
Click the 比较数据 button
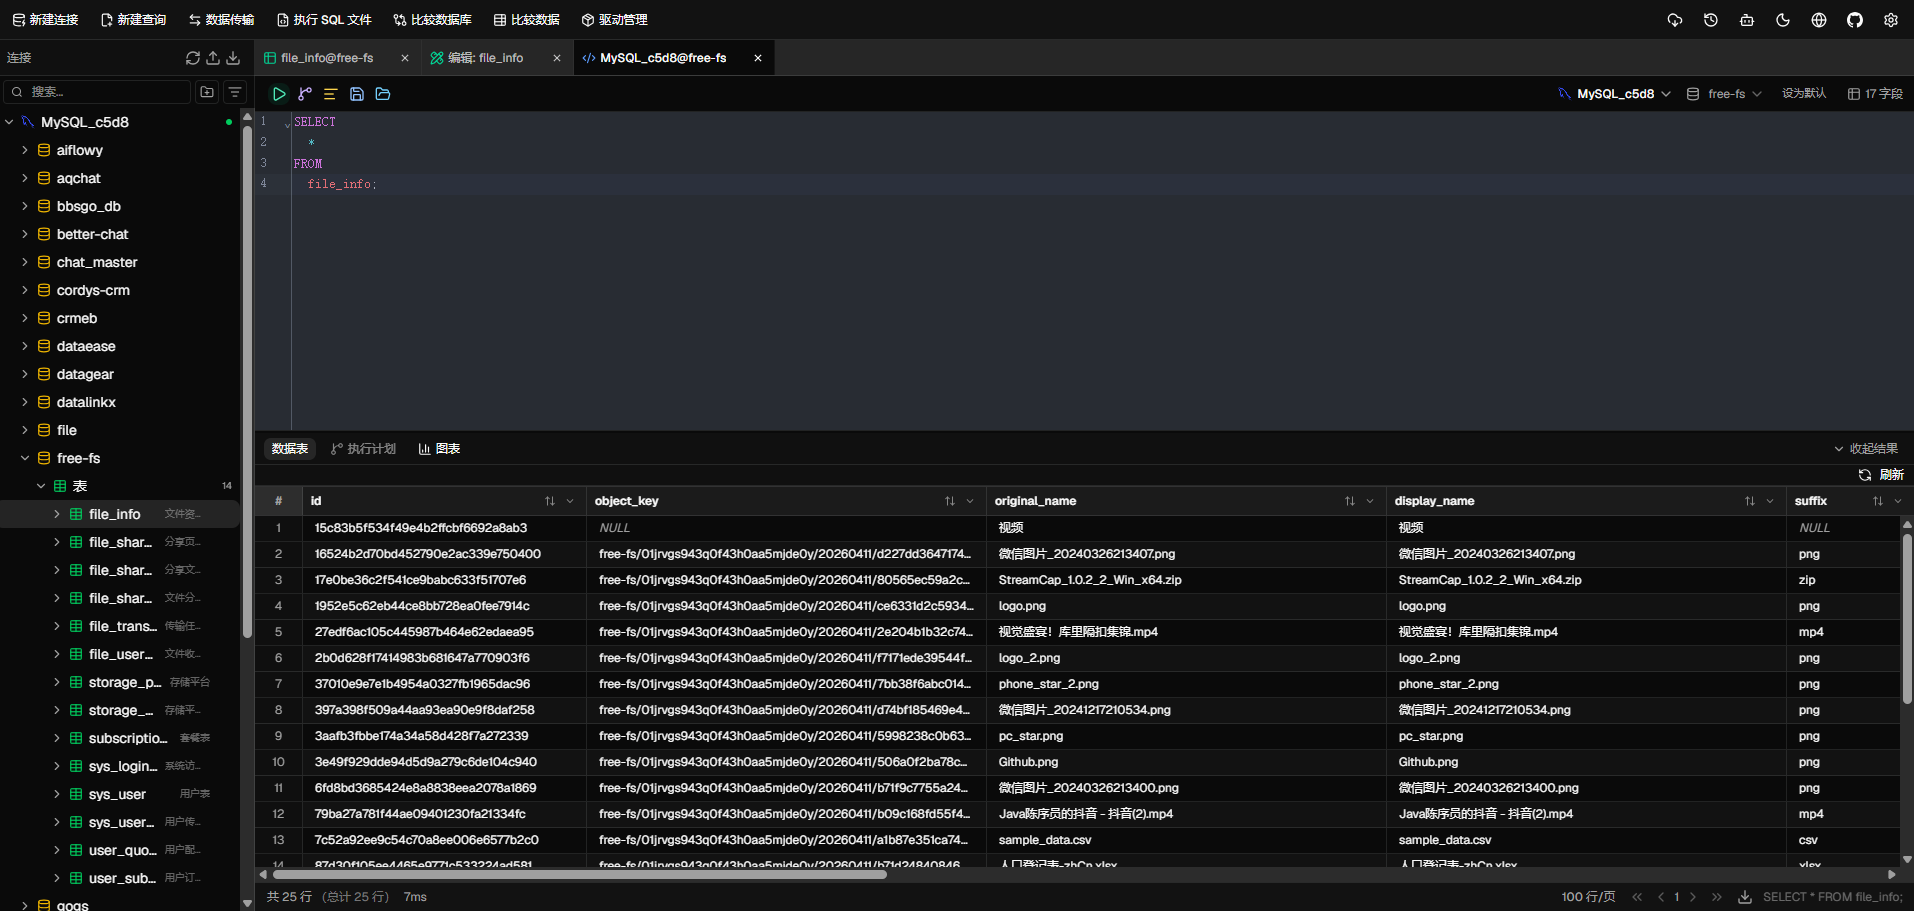coord(526,20)
